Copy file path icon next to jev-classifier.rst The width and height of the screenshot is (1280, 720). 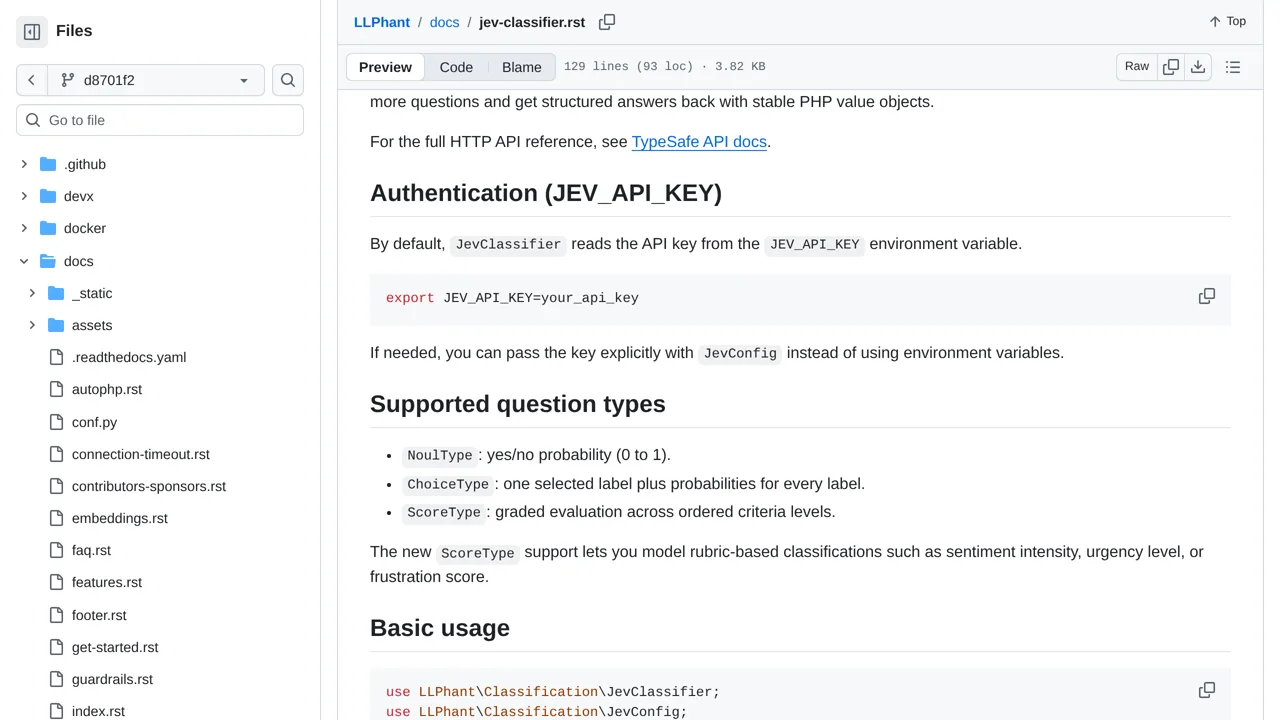click(x=607, y=22)
